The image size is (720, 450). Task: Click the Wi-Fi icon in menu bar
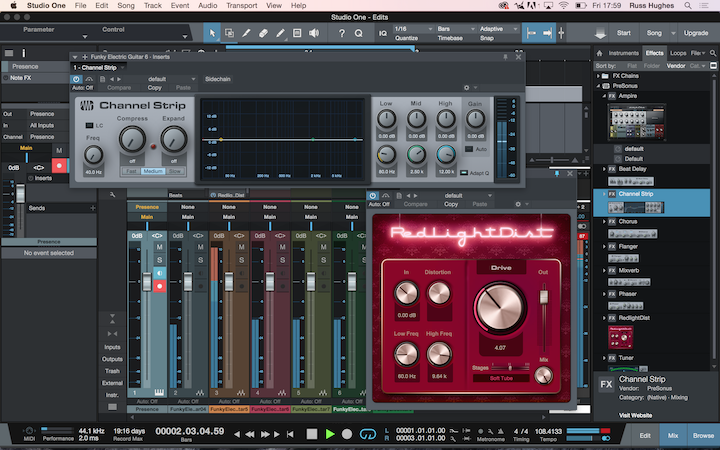pyautogui.click(x=564, y=6)
